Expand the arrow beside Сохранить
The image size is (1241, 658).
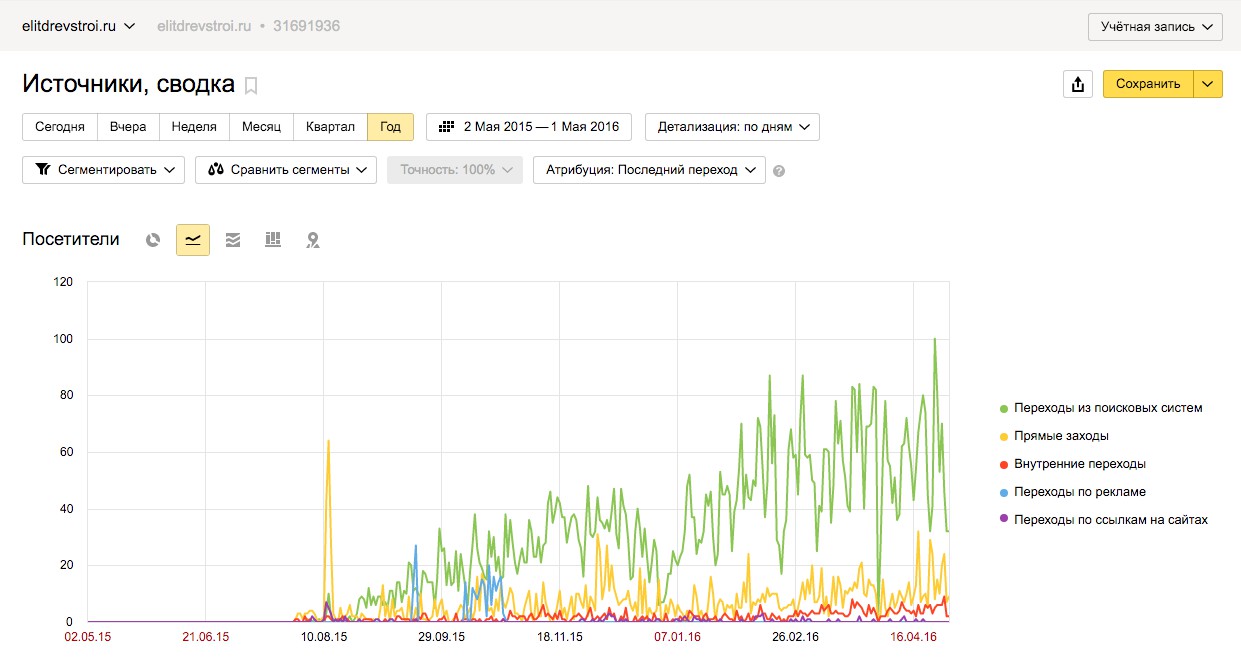click(x=1208, y=84)
